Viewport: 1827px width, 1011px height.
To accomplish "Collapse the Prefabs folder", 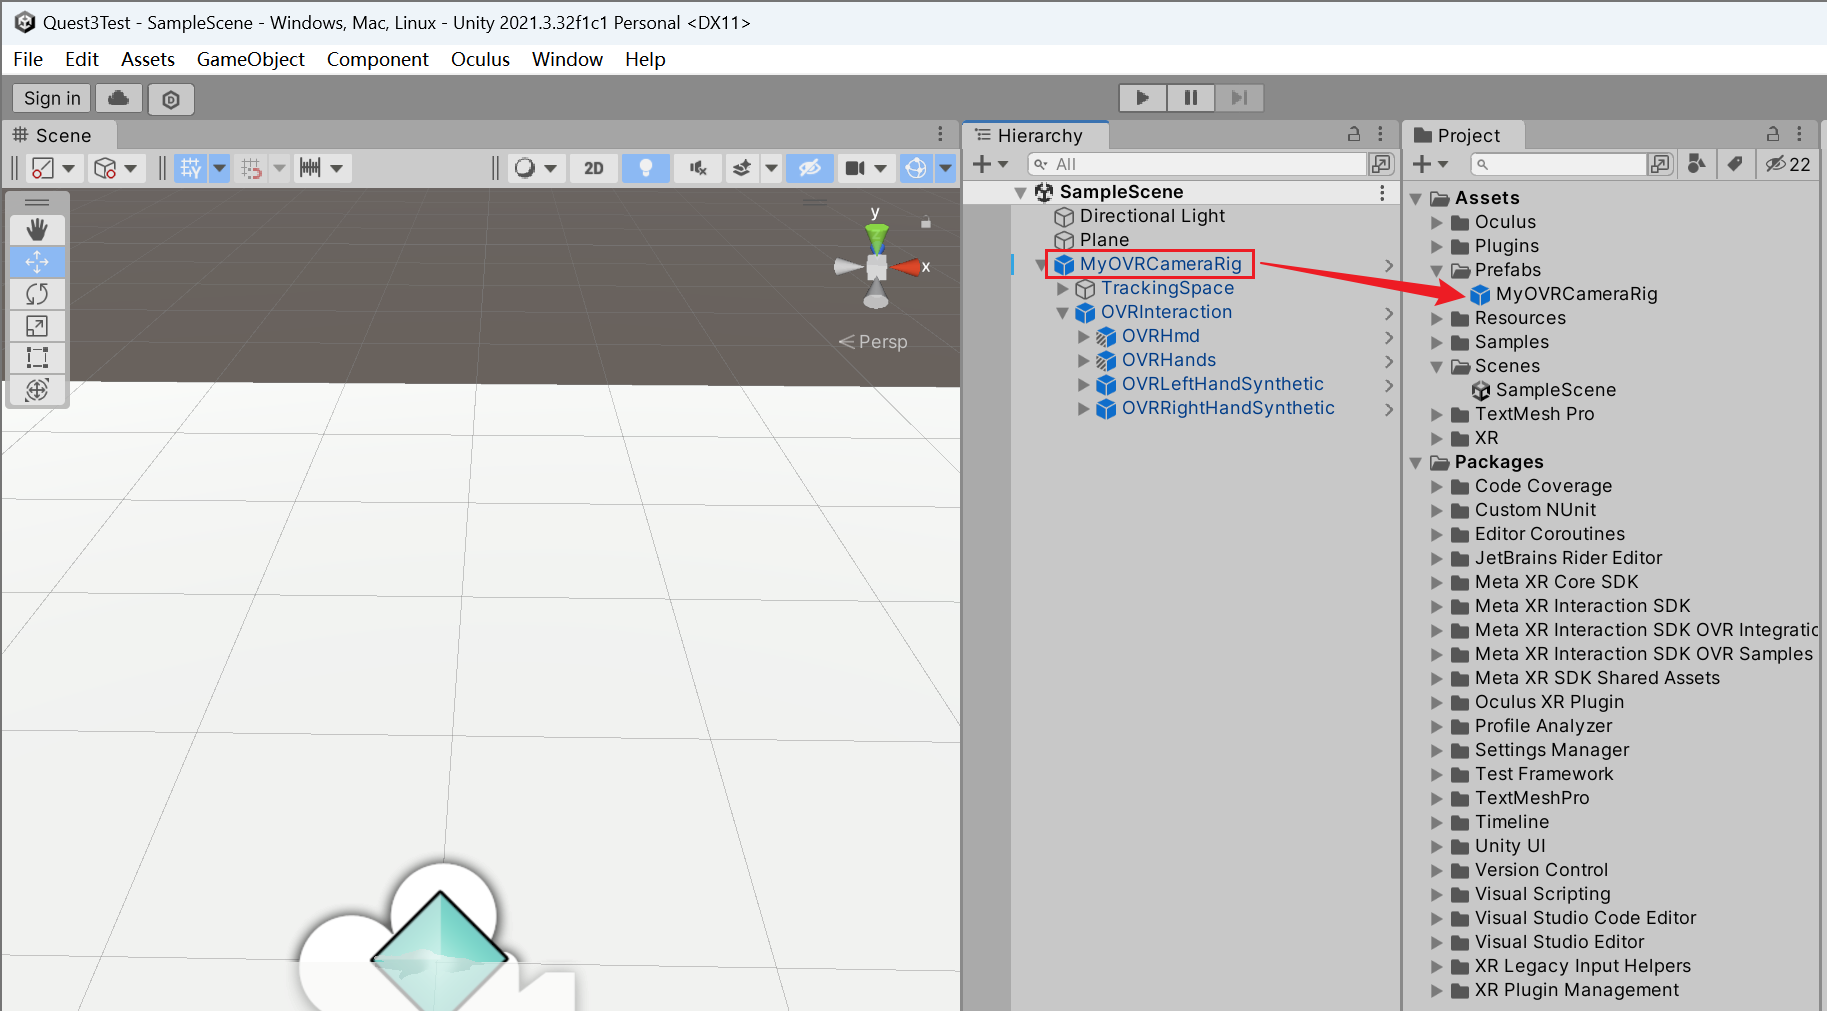I will coord(1437,271).
